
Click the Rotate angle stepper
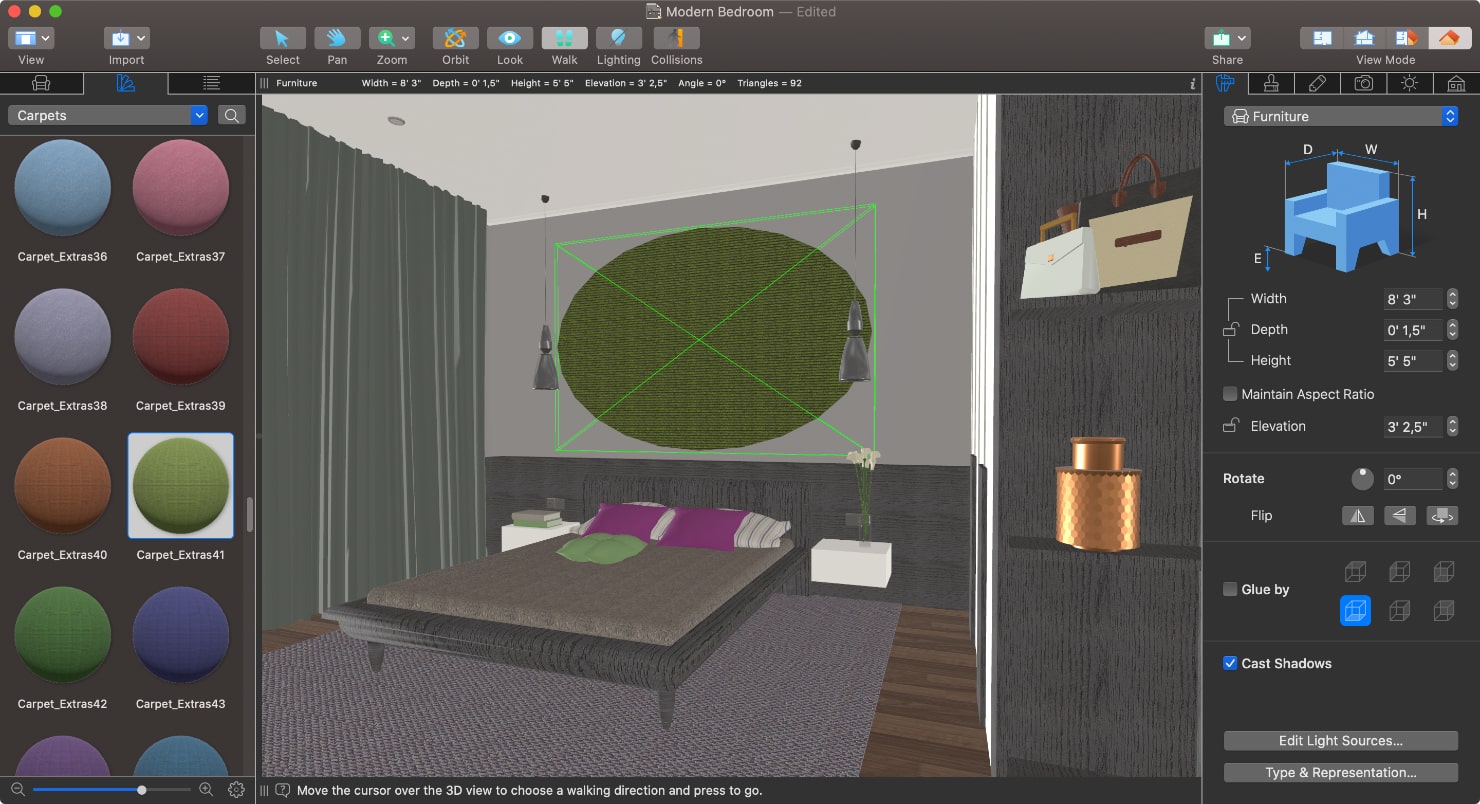[x=1452, y=480]
